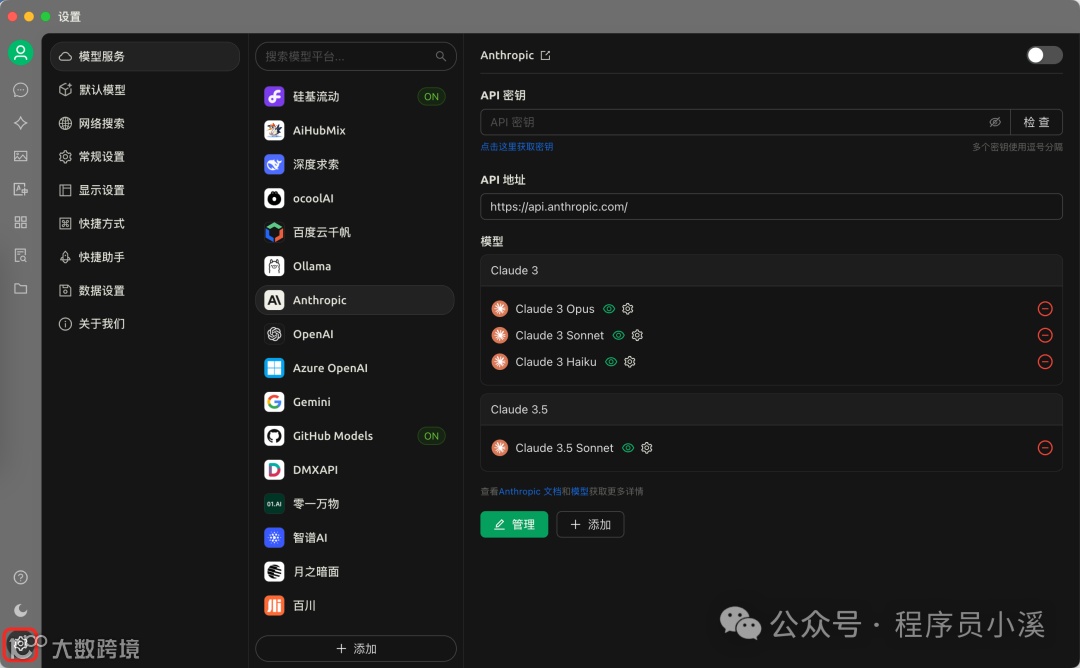
Task: Select the AiHubMix provider
Action: pos(355,130)
